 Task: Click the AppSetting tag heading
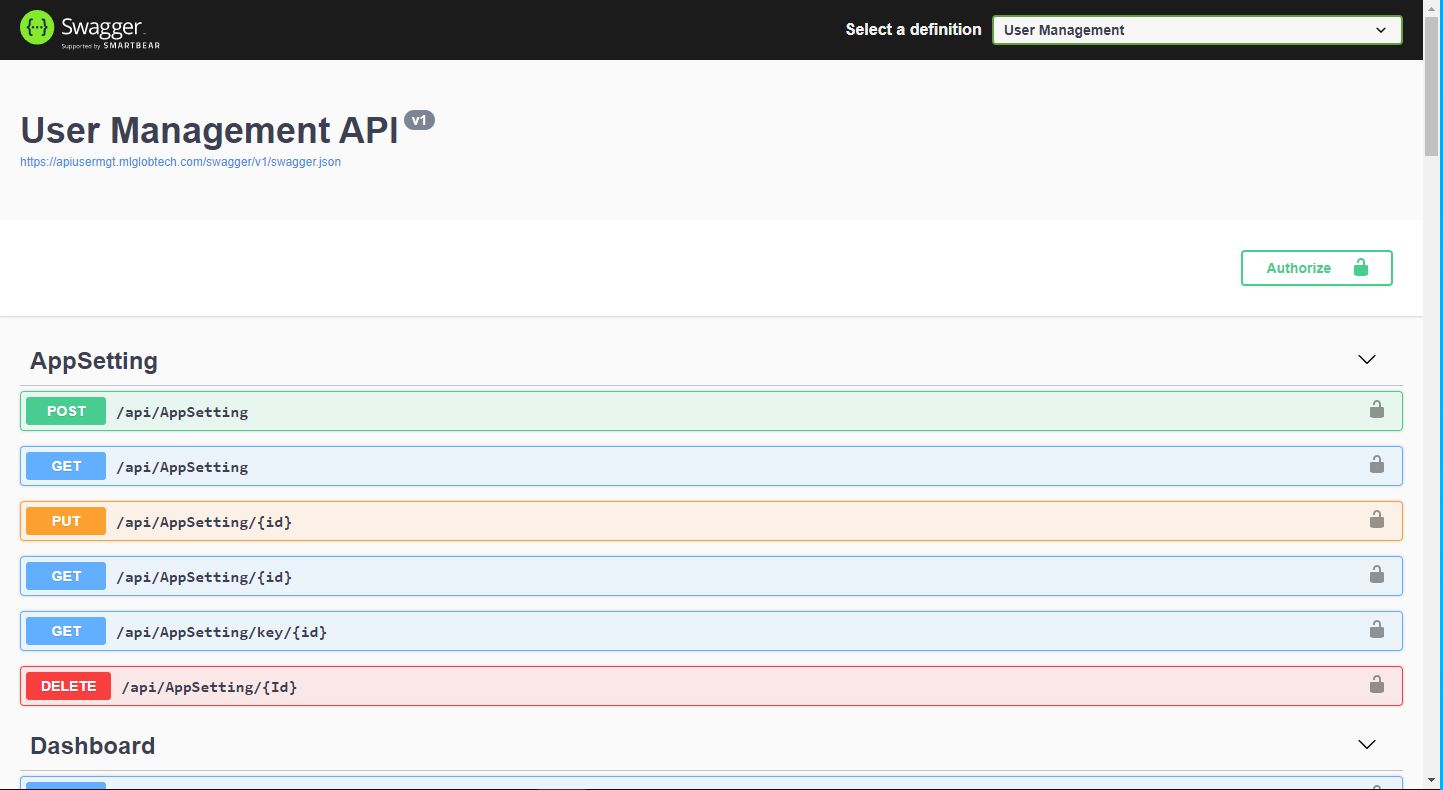tap(94, 361)
